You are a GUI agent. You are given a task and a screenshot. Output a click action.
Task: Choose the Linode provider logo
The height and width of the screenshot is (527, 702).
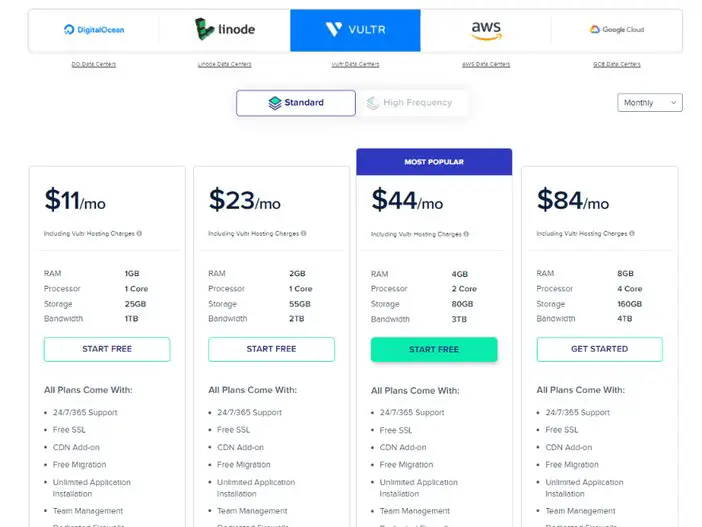click(x=225, y=29)
